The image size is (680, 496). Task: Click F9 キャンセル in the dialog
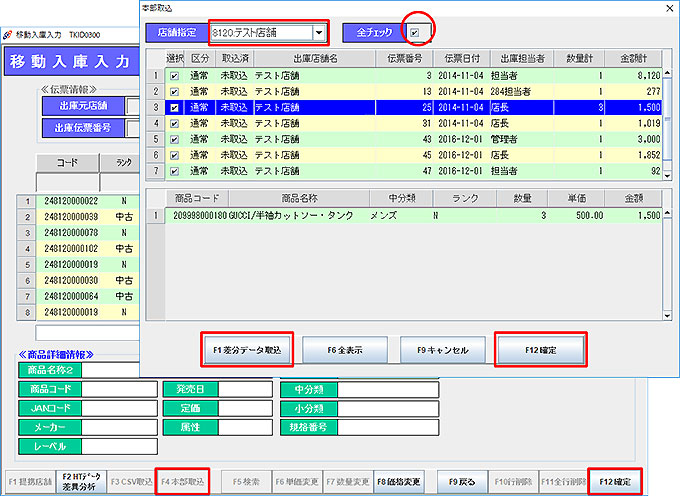click(x=442, y=350)
